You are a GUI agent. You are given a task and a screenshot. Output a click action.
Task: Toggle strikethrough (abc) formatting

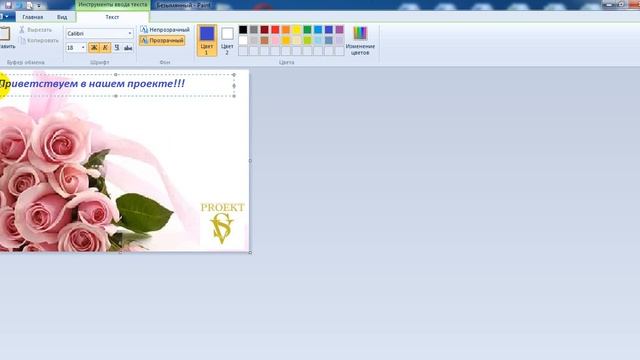coord(128,48)
